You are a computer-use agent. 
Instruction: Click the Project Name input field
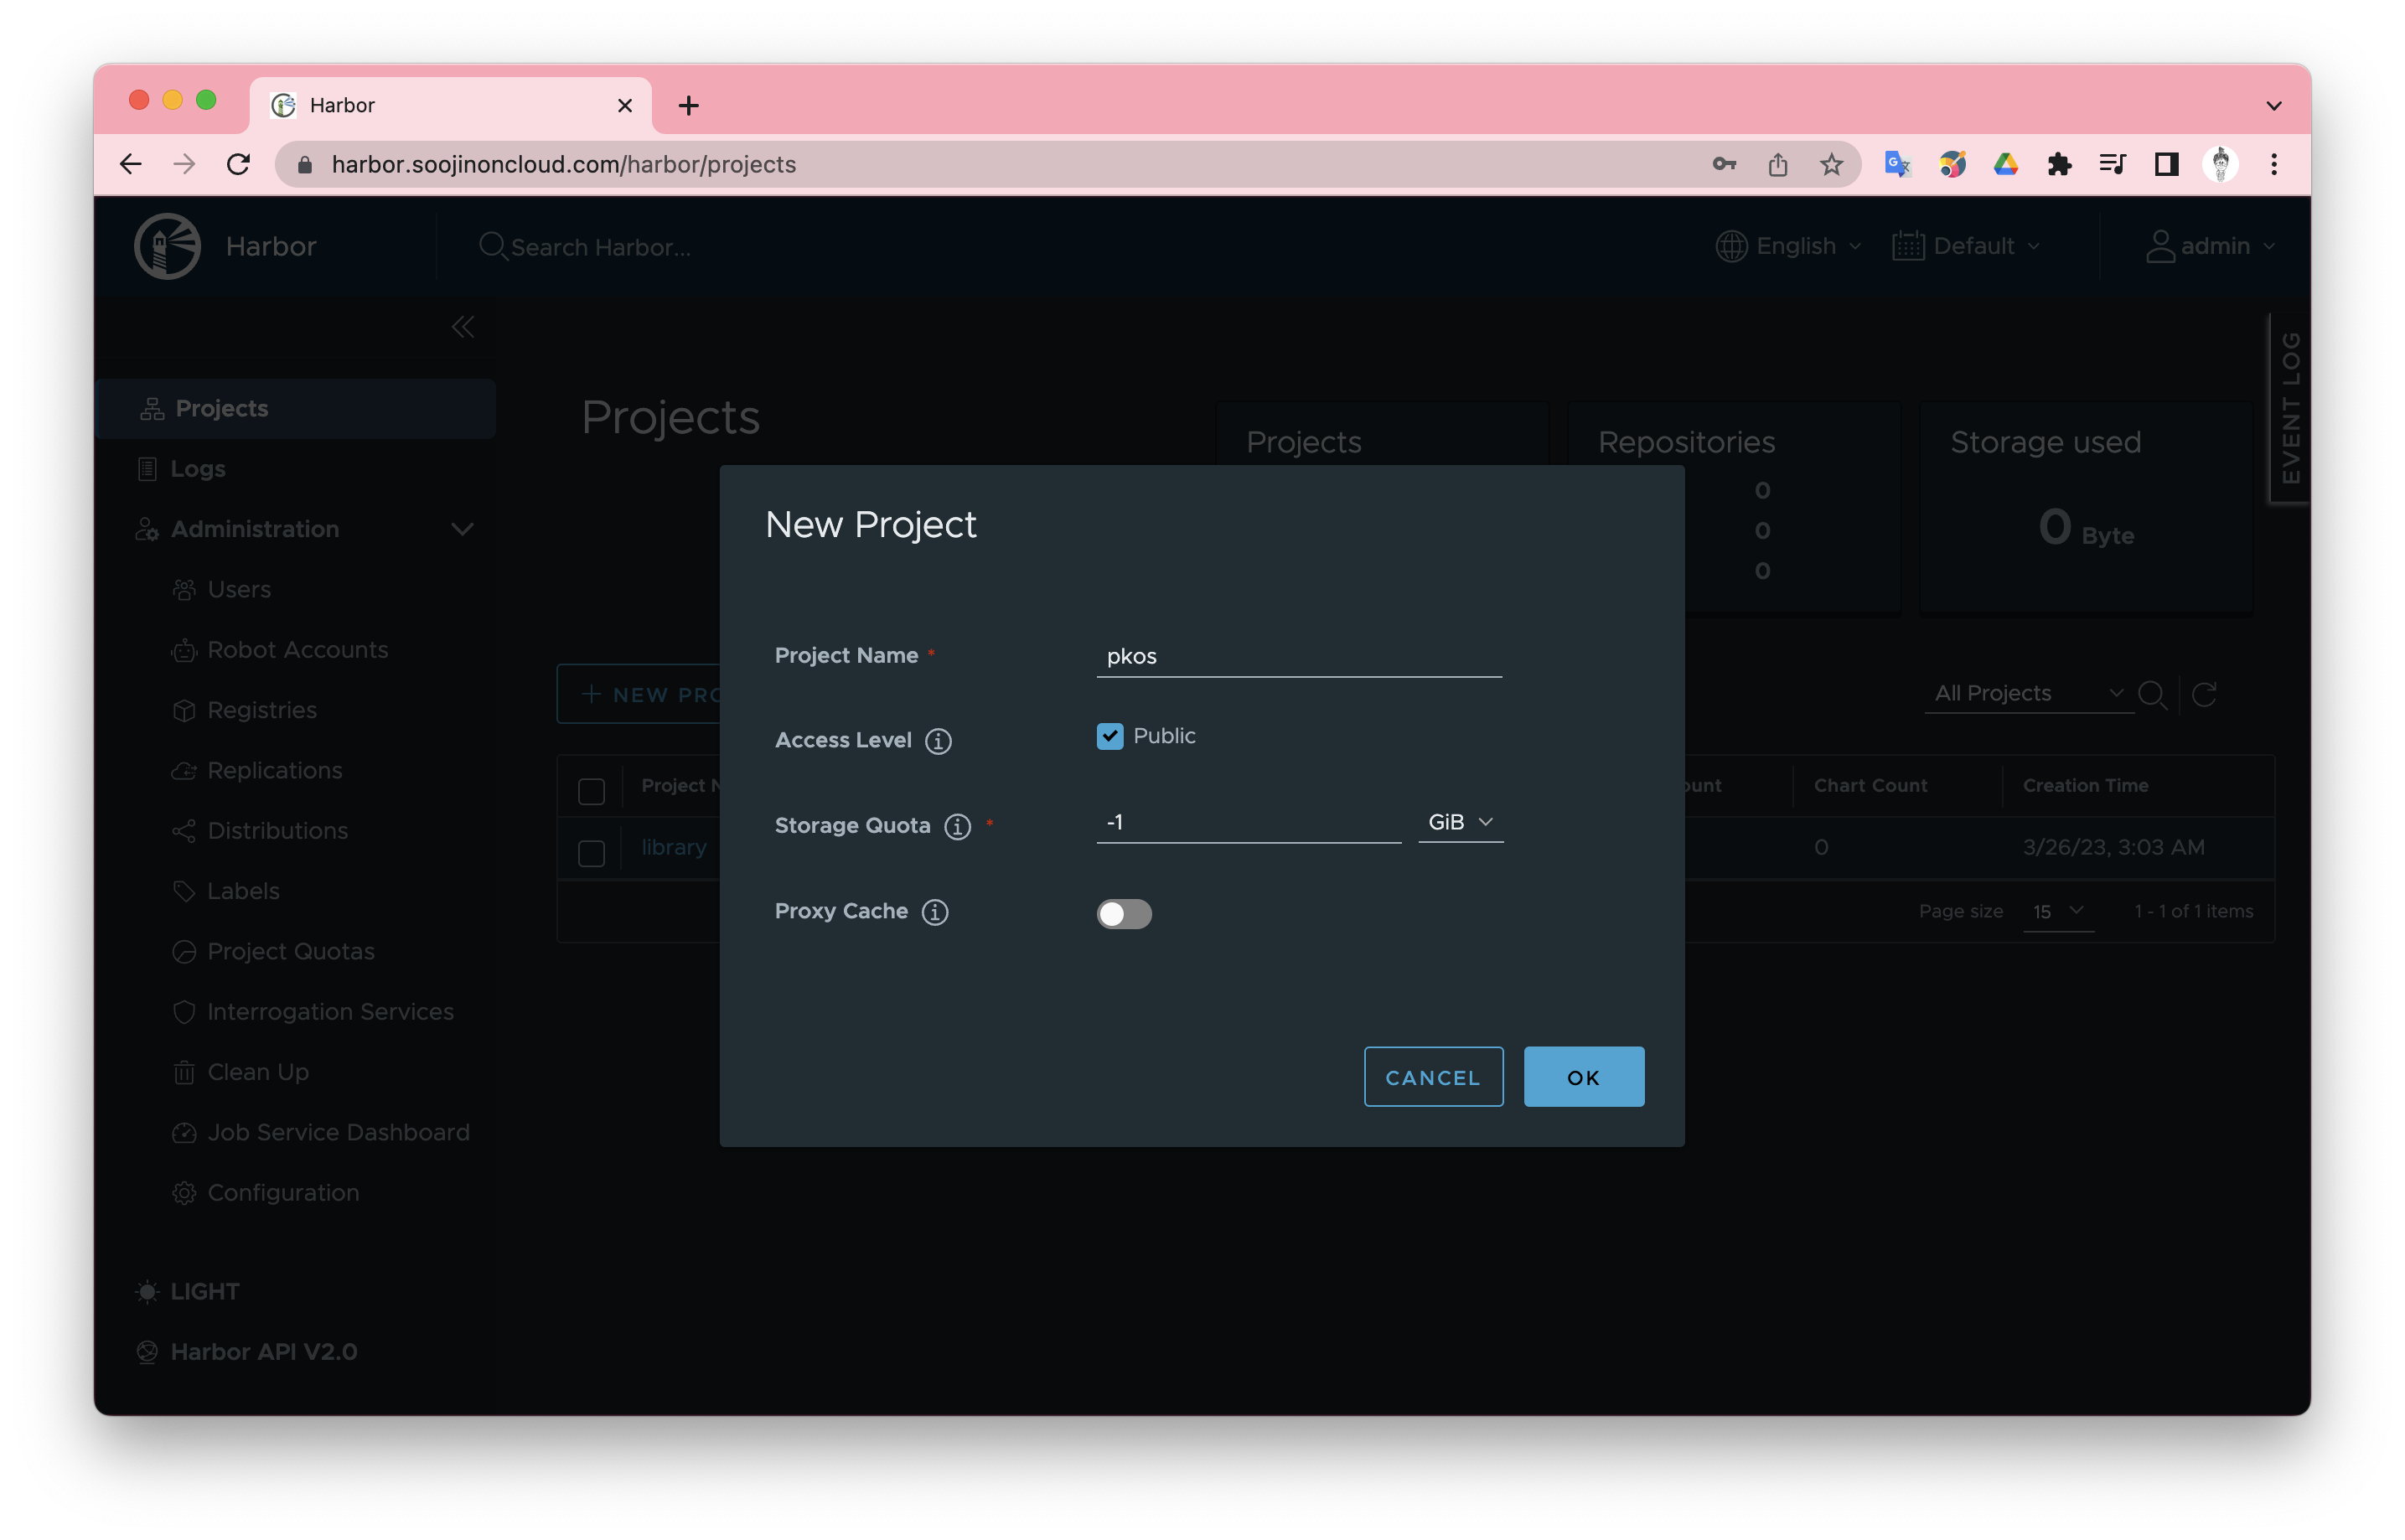[1298, 656]
